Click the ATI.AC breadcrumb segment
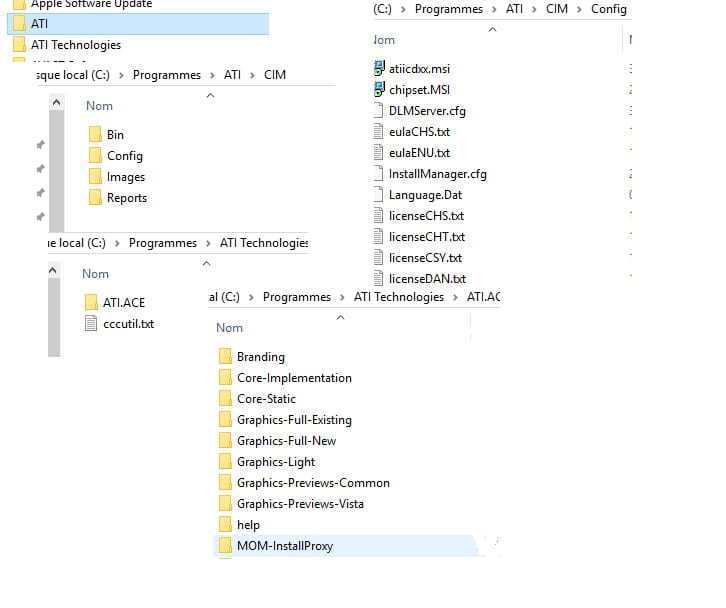Viewport: 726px width, 608px height. [x=483, y=297]
